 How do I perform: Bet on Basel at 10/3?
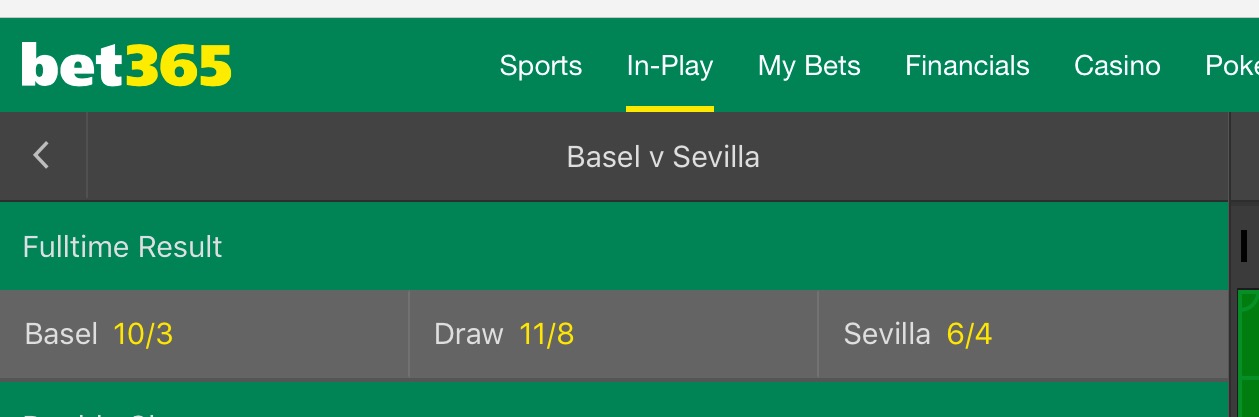(204, 334)
